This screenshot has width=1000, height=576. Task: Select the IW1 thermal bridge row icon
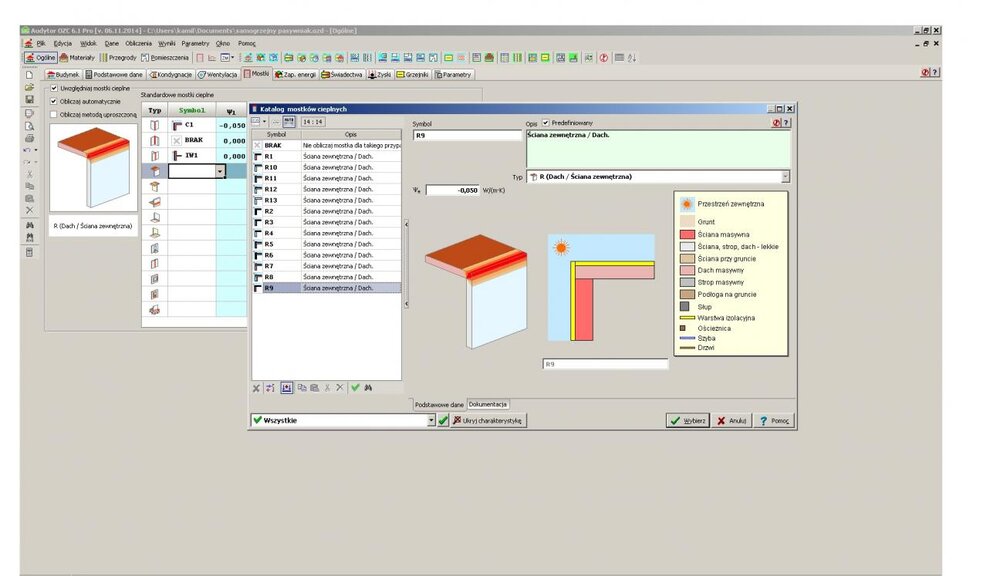point(154,156)
